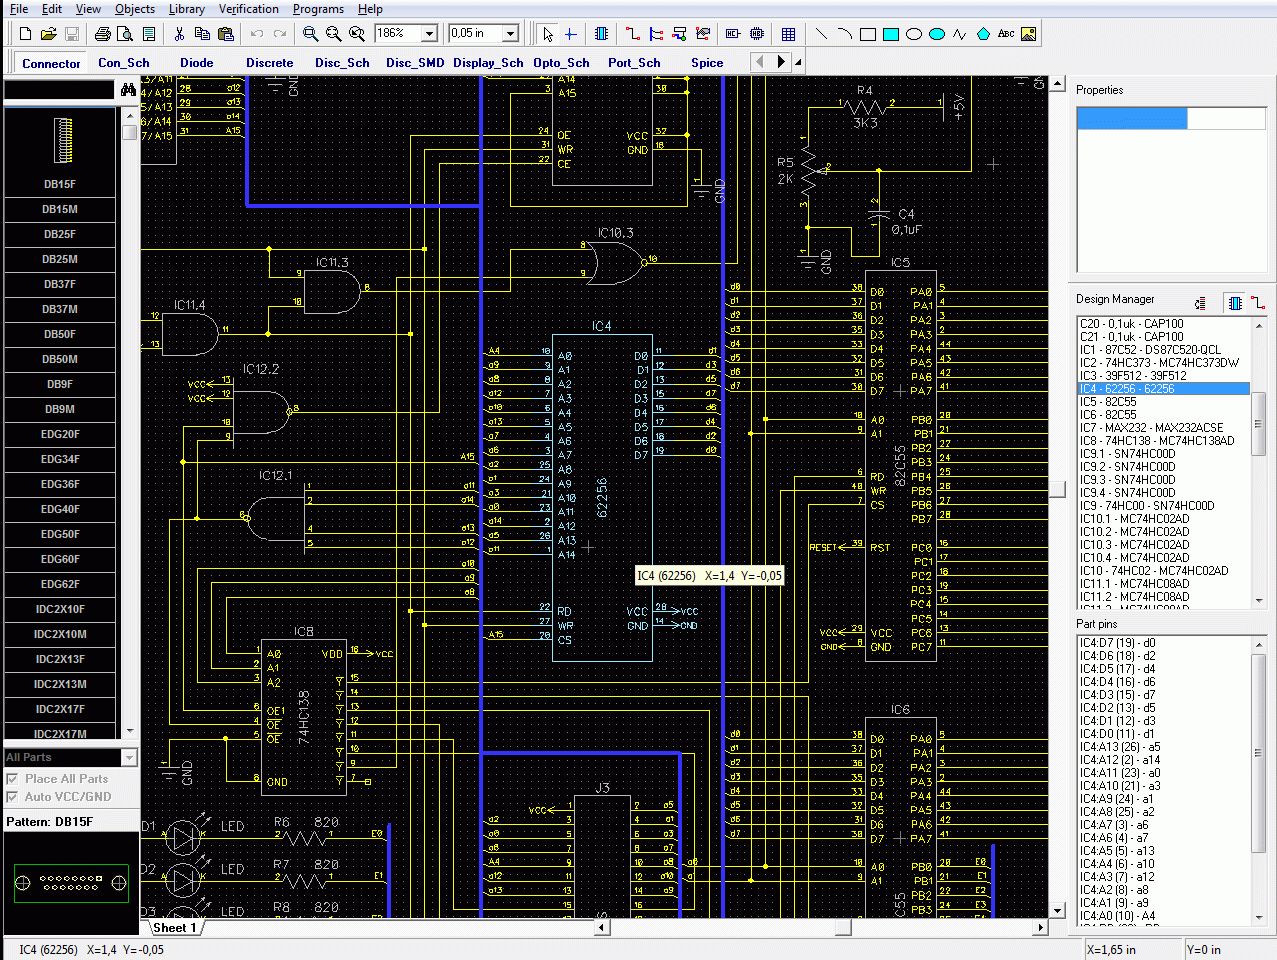The height and width of the screenshot is (960, 1277).
Task: Open the Verification menu
Action: tap(248, 9)
